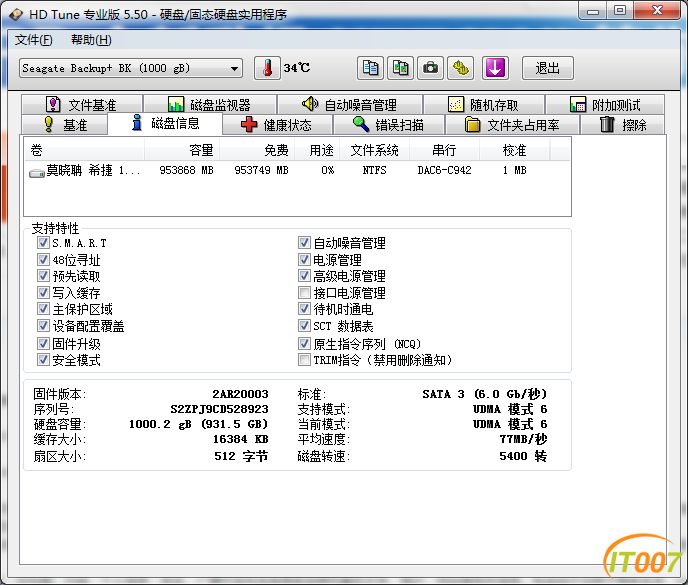This screenshot has height=585, width=688.
Task: Switch to the 附加测试 tab
Action: pos(605,104)
